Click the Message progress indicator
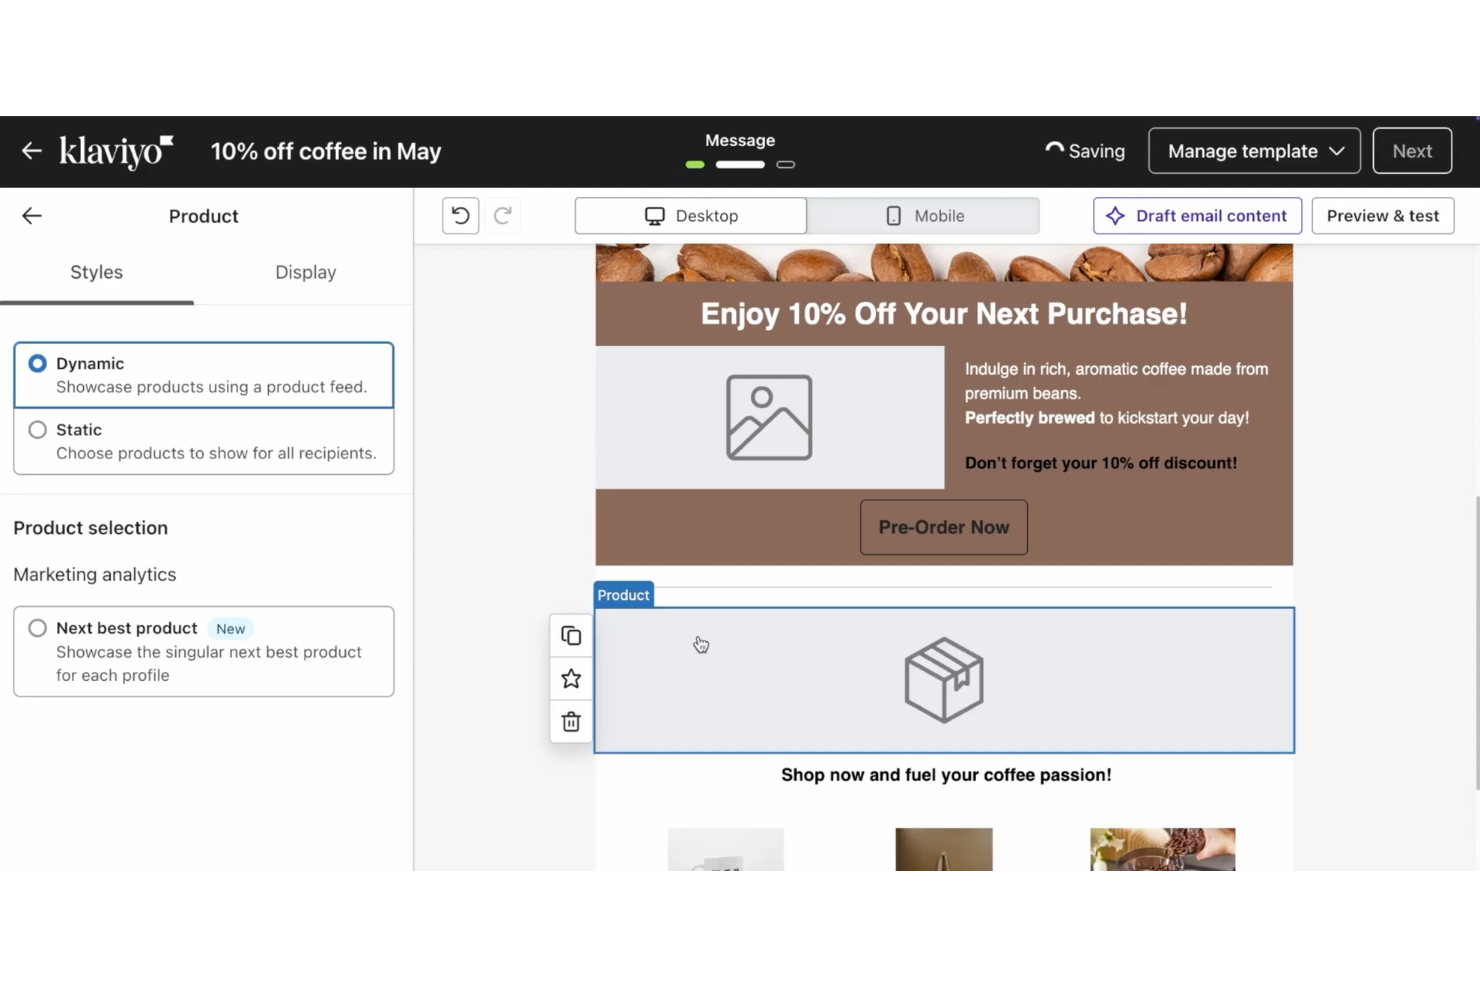Screen dimensions: 1480x987 [x=739, y=151]
